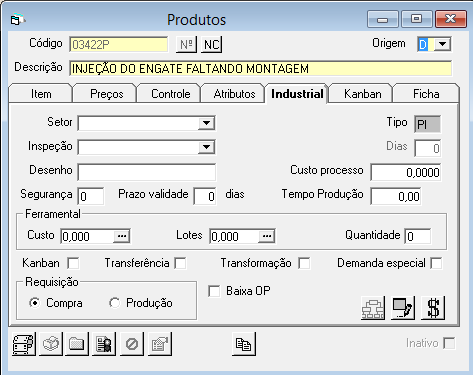Viewport: 473px width, 375px height.
Task: Enable the Kanban checkbox
Action: [73, 263]
